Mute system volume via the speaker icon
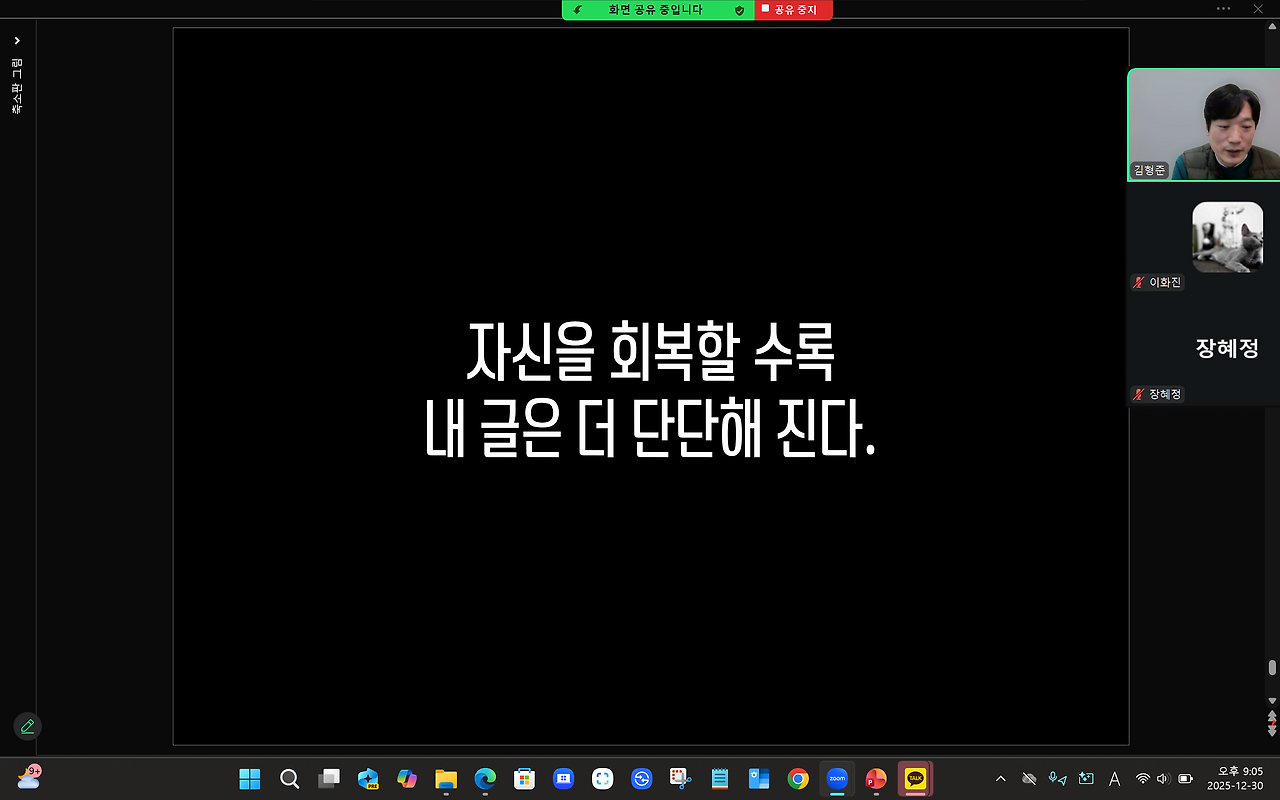The height and width of the screenshot is (800, 1280). (x=1163, y=779)
